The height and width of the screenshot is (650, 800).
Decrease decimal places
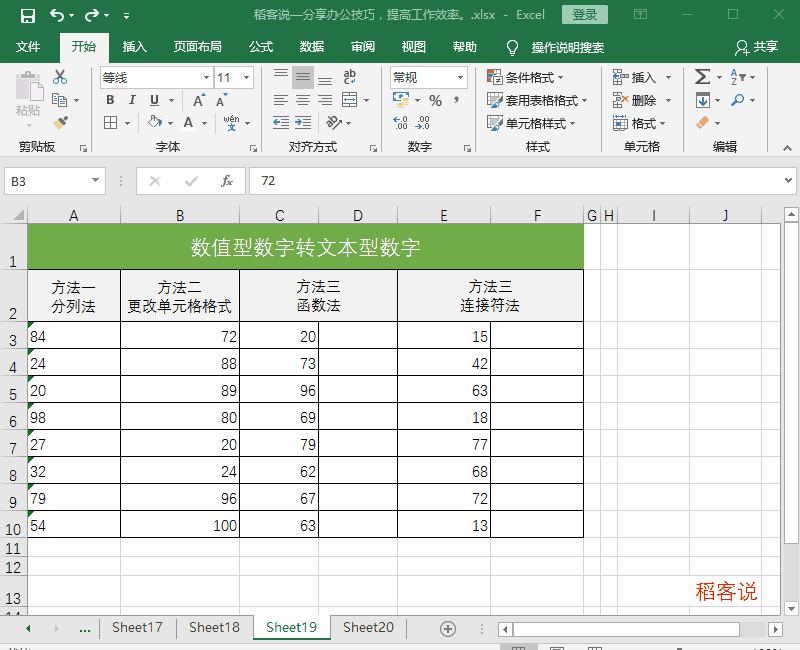click(x=423, y=122)
